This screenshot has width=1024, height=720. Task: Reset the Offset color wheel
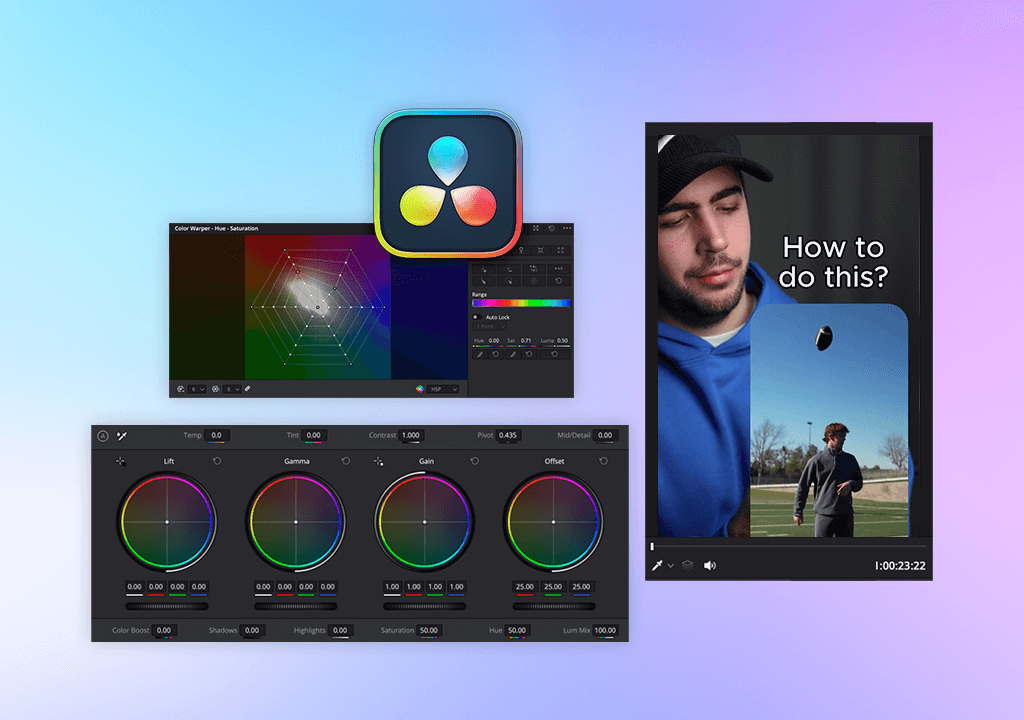click(x=603, y=461)
